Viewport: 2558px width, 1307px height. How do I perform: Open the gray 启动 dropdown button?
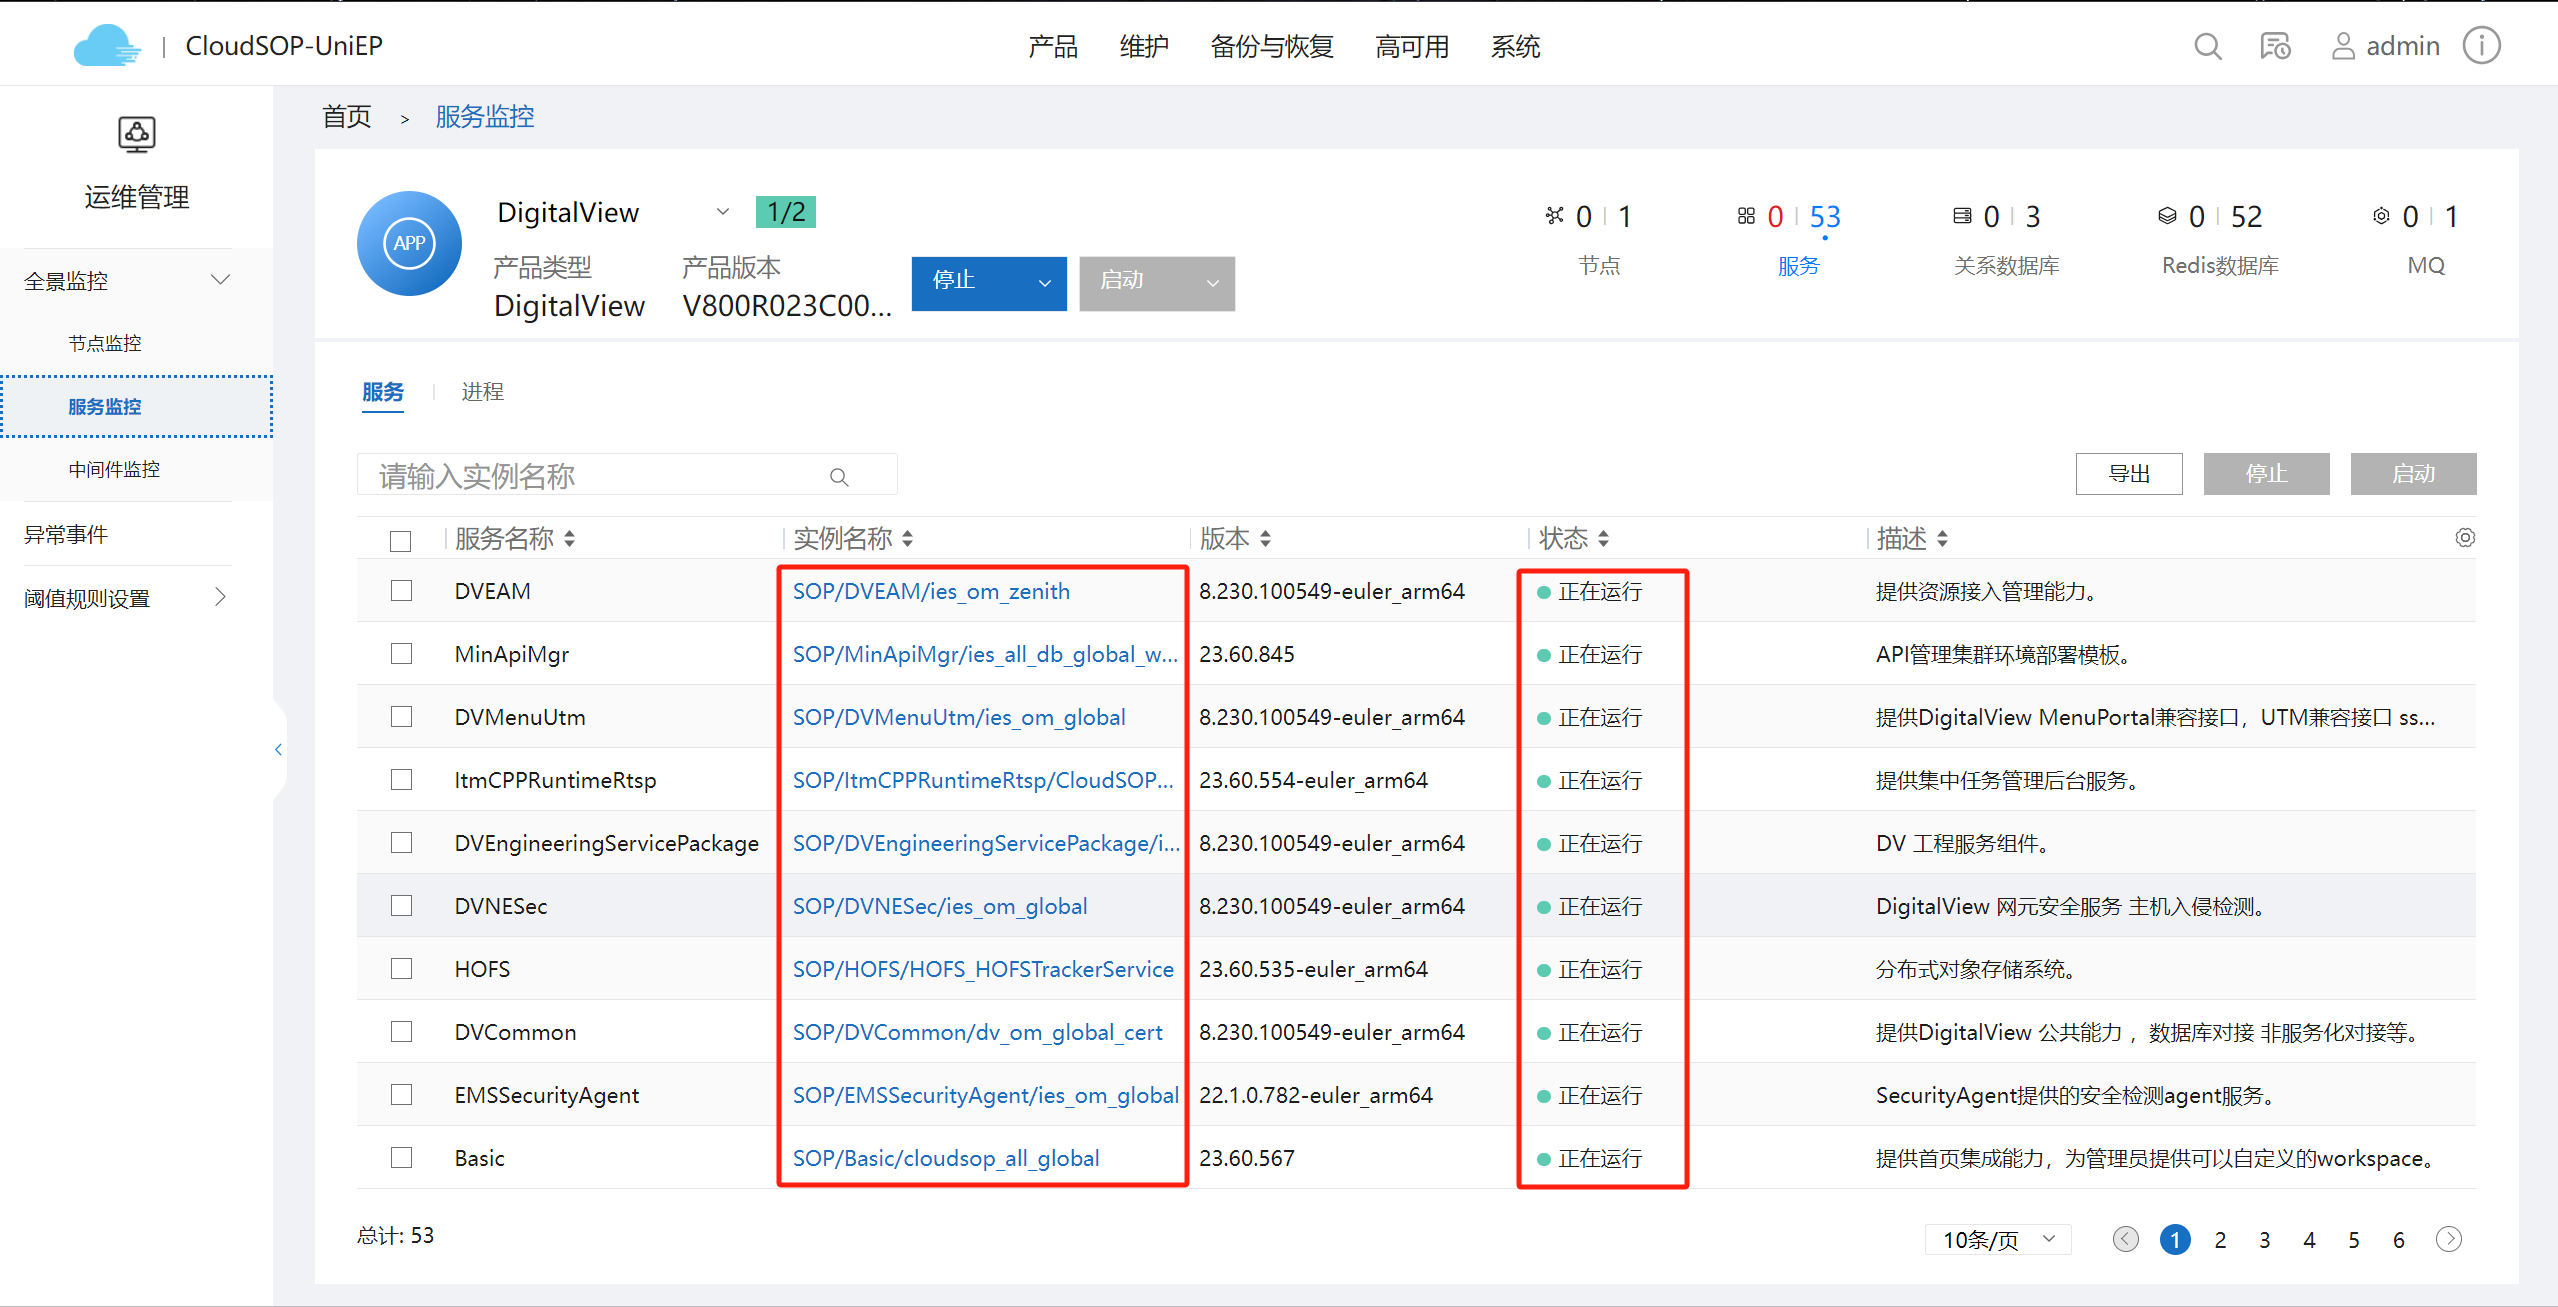coord(1157,283)
